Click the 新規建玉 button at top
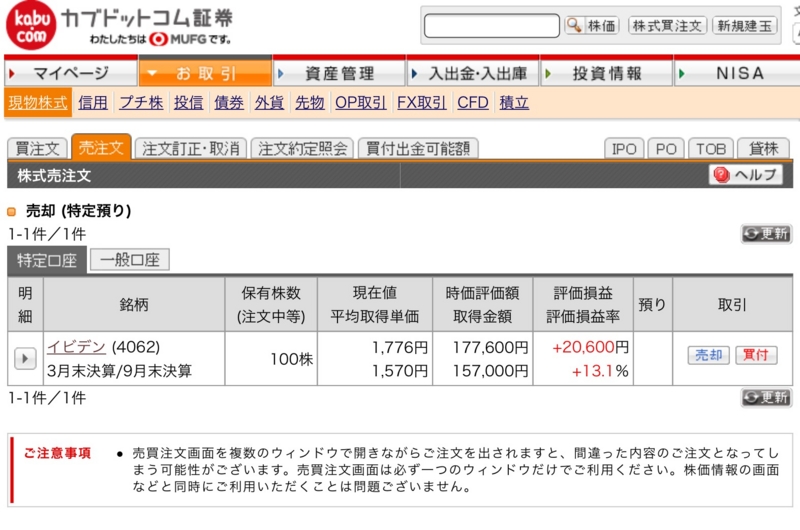The image size is (800, 530). (745, 26)
